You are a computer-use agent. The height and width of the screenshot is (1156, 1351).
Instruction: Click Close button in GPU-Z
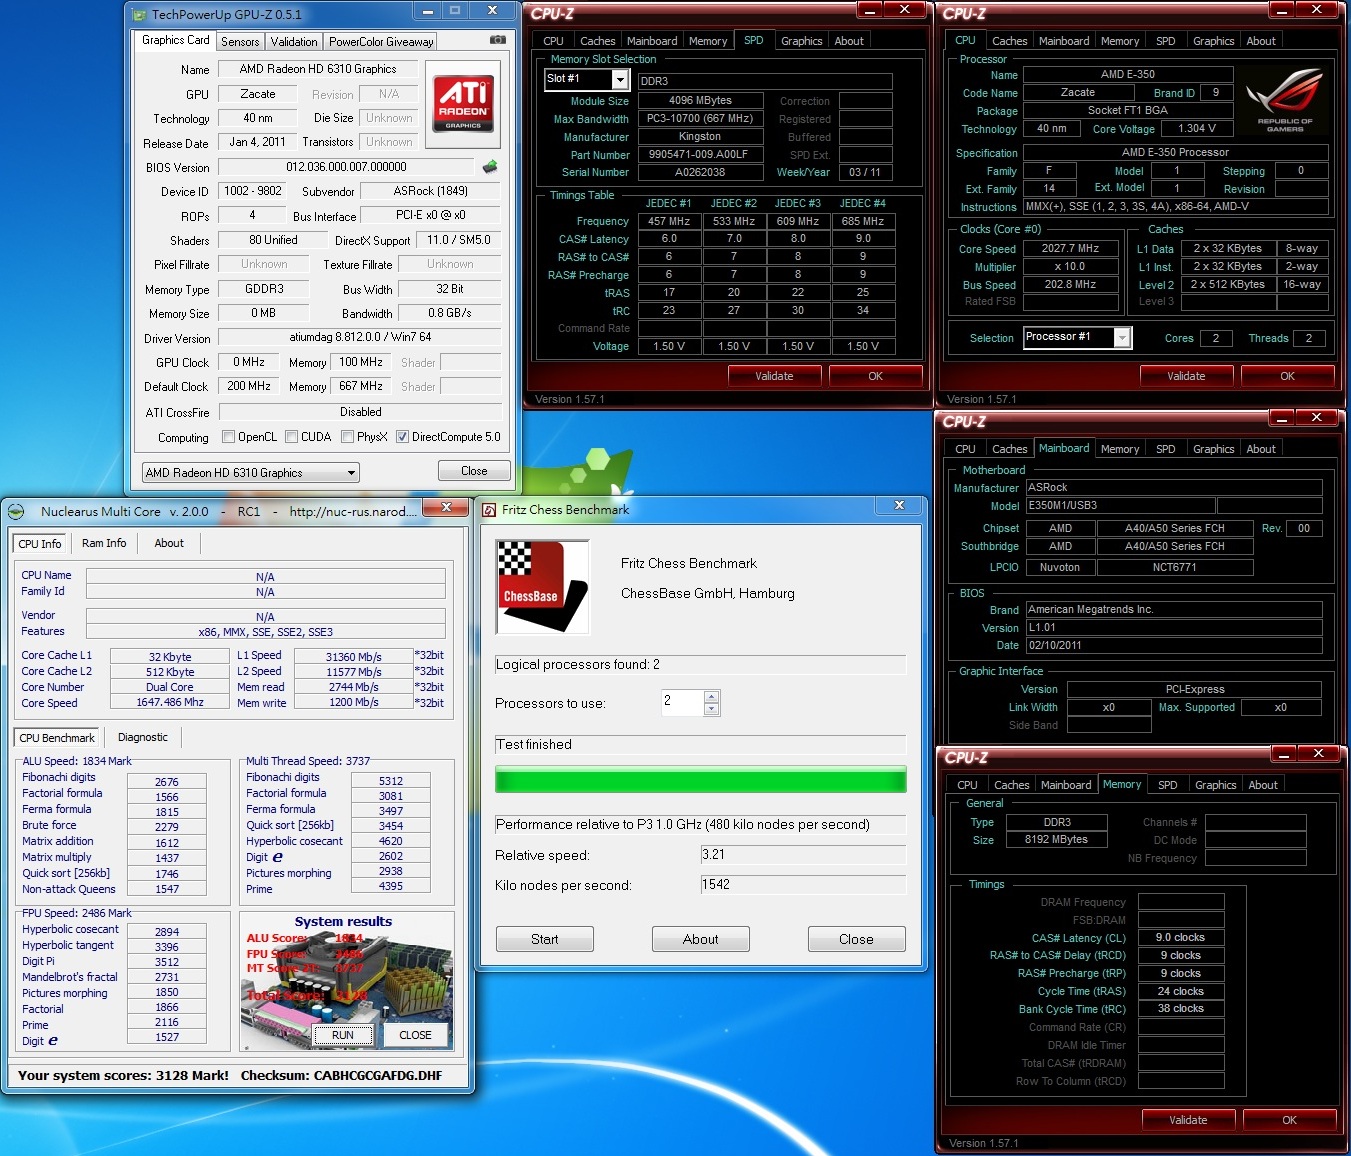(474, 471)
